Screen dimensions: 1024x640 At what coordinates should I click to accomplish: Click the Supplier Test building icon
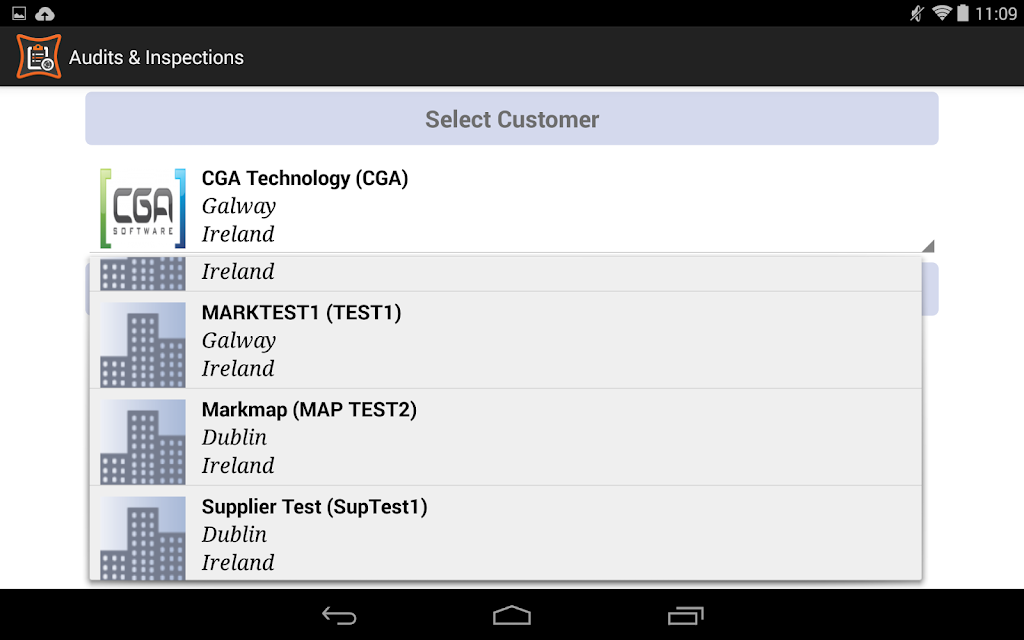pyautogui.click(x=142, y=539)
